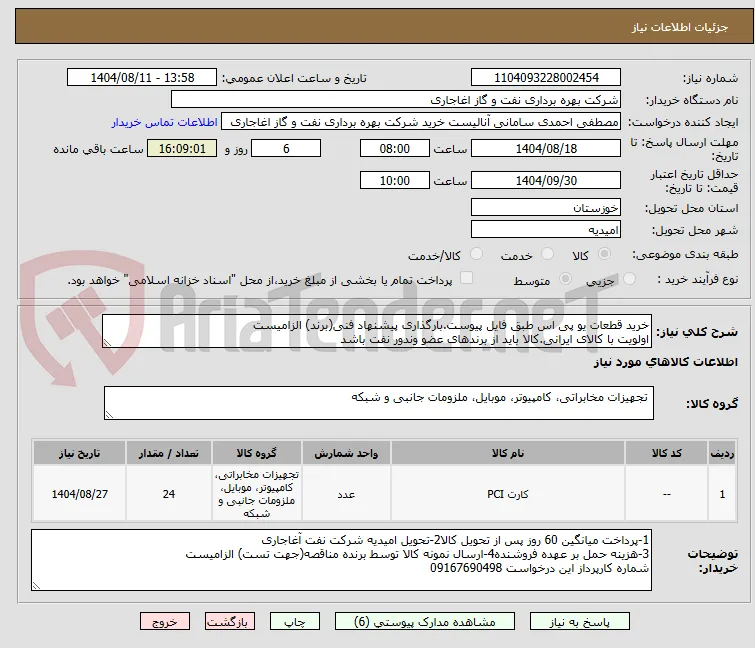Click the خروج exit button
Image resolution: width=755 pixels, height=648 pixels.
[x=165, y=622]
